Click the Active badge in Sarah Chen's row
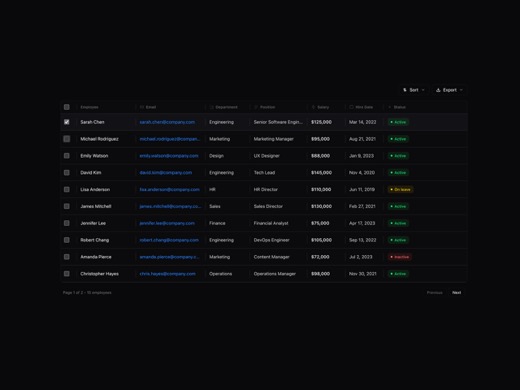 coord(398,122)
